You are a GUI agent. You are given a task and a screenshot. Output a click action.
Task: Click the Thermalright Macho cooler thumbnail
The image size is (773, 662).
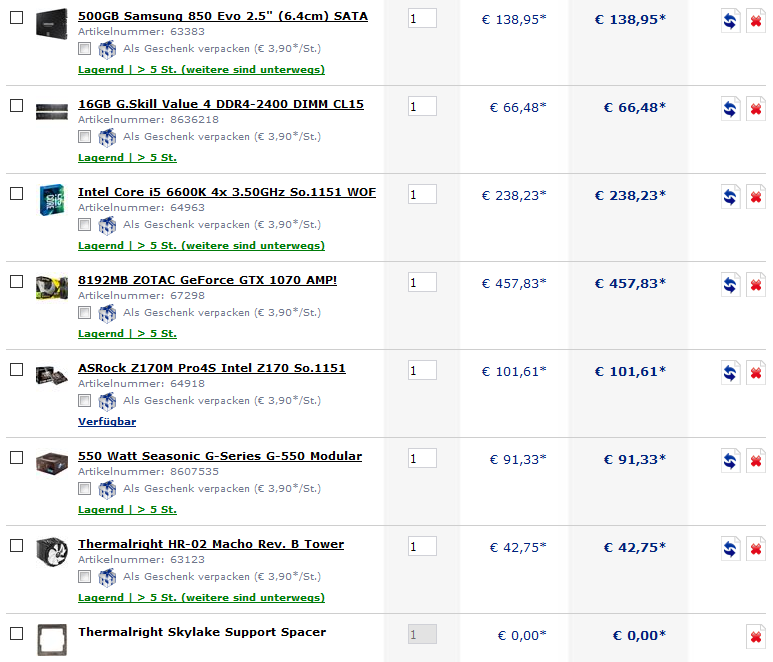pyautogui.click(x=52, y=552)
